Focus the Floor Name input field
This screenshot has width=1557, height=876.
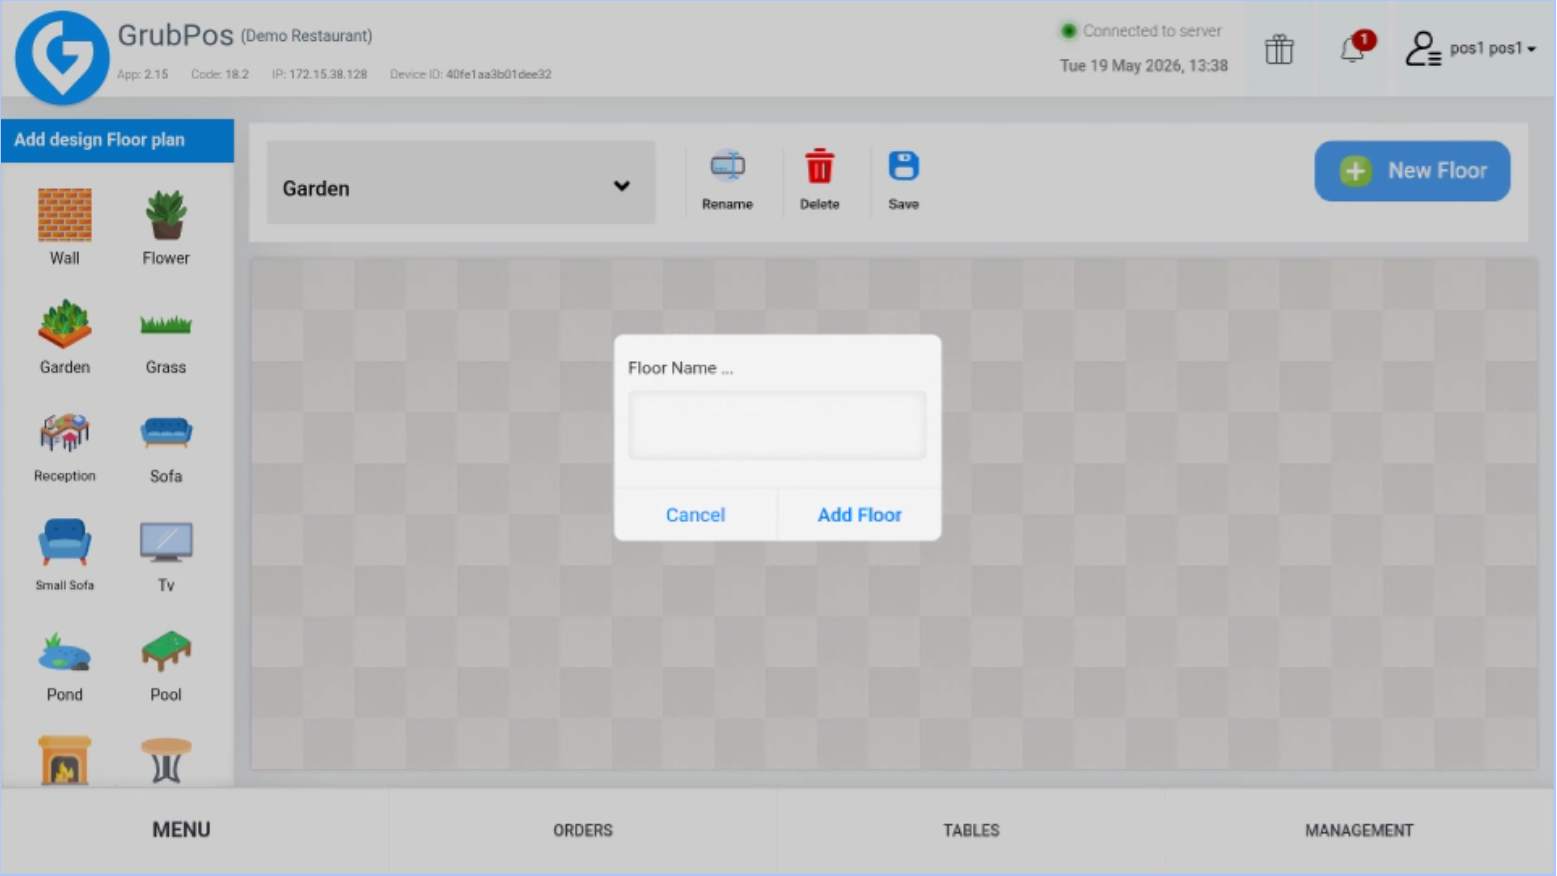point(777,425)
